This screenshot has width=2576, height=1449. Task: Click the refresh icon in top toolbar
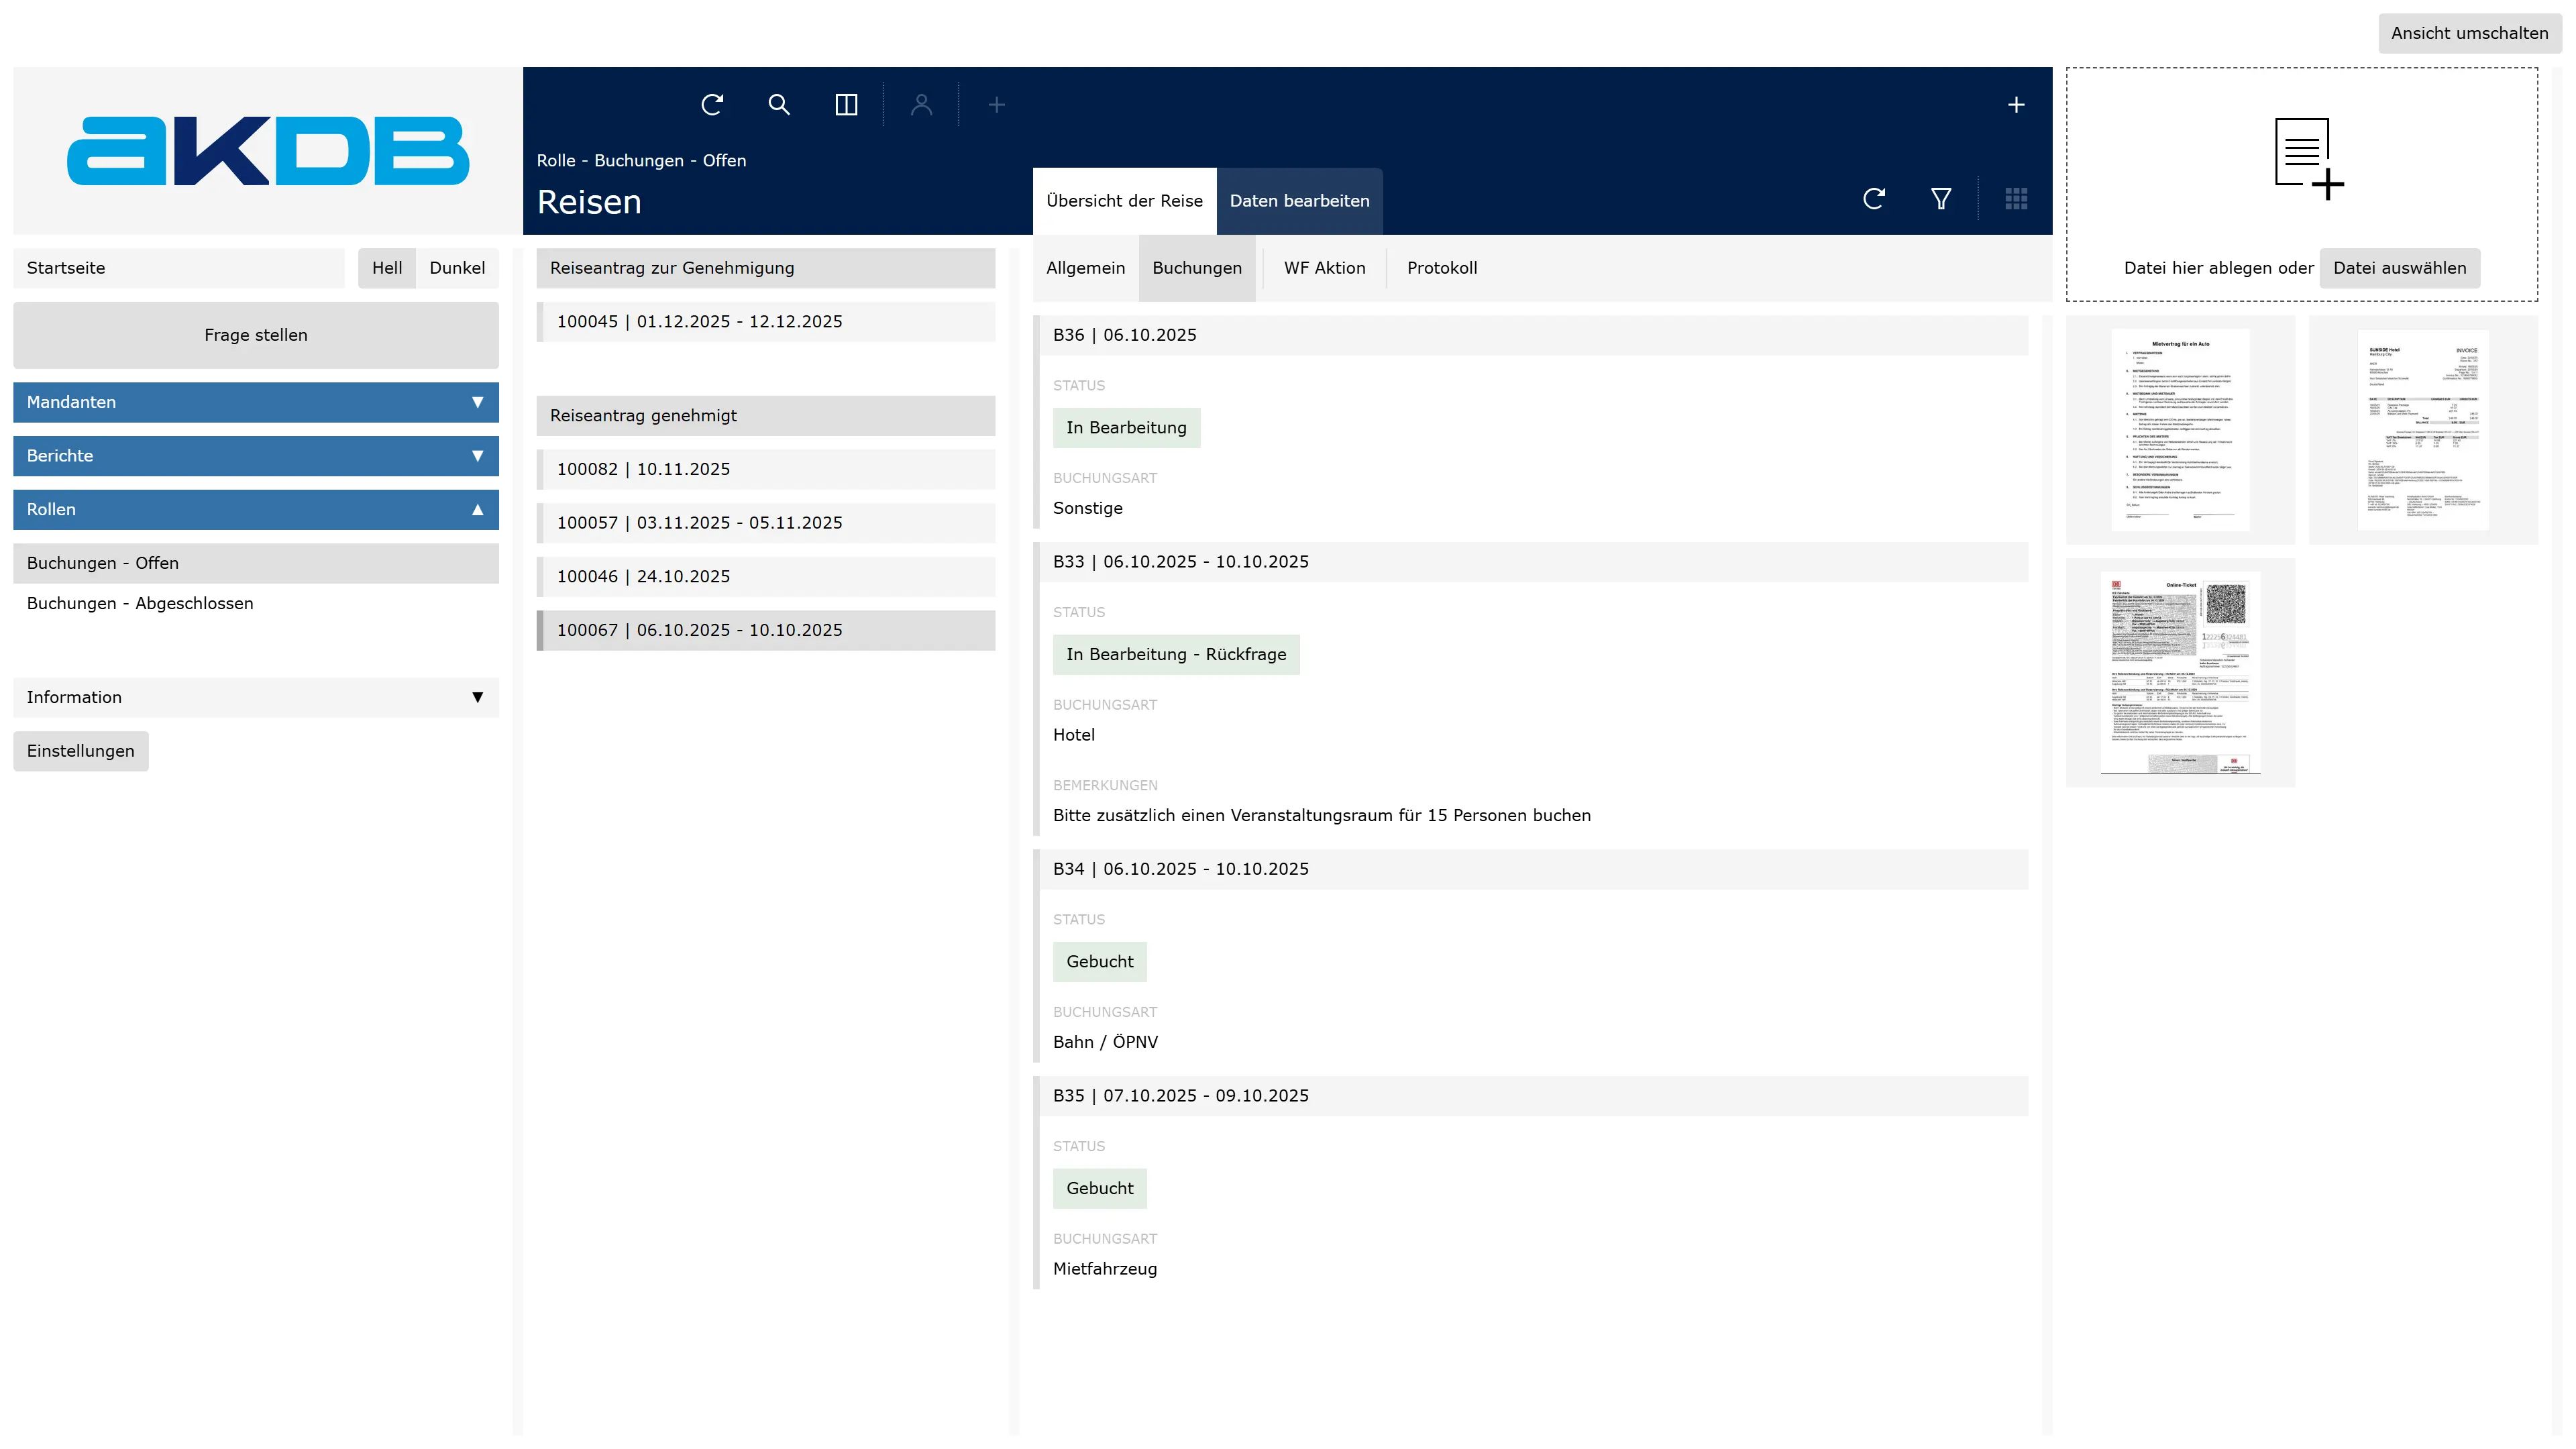(712, 105)
